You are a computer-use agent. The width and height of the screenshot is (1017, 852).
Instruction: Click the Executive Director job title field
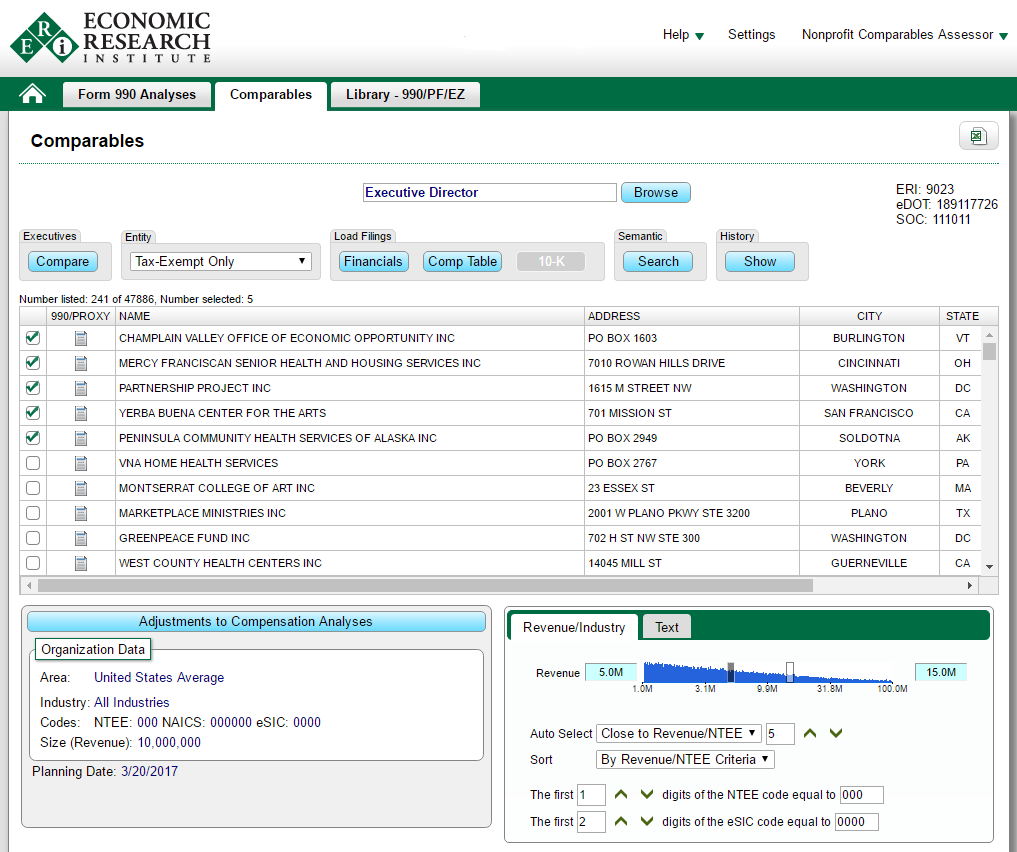click(489, 193)
